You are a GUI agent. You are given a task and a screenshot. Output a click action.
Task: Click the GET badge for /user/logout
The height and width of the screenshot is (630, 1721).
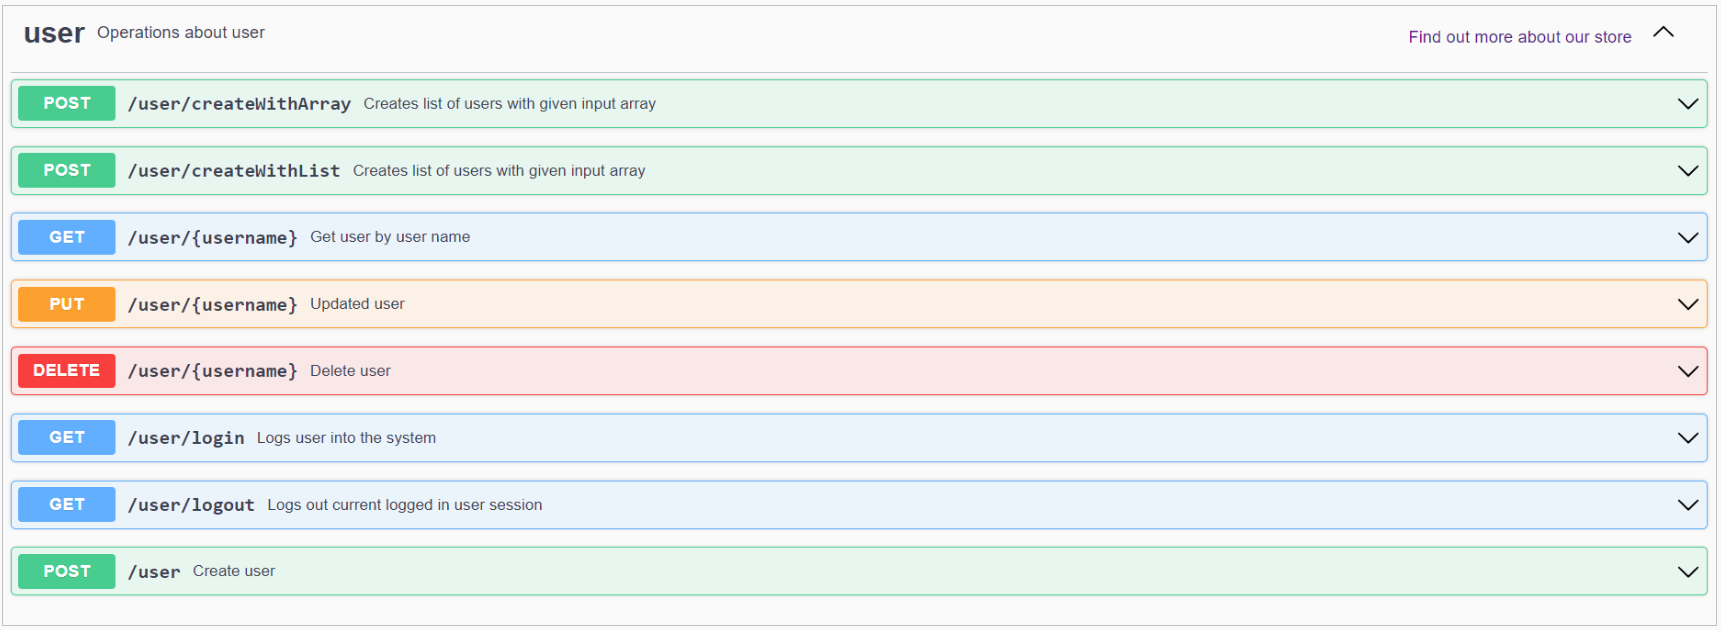pos(67,505)
